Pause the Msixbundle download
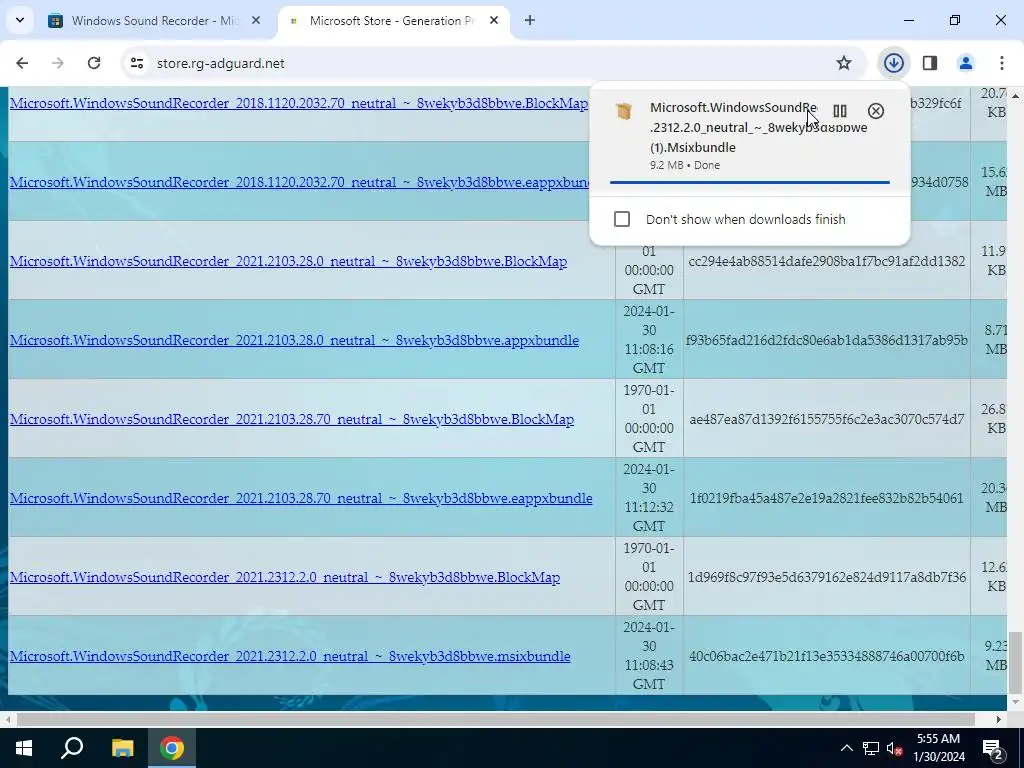 click(840, 111)
